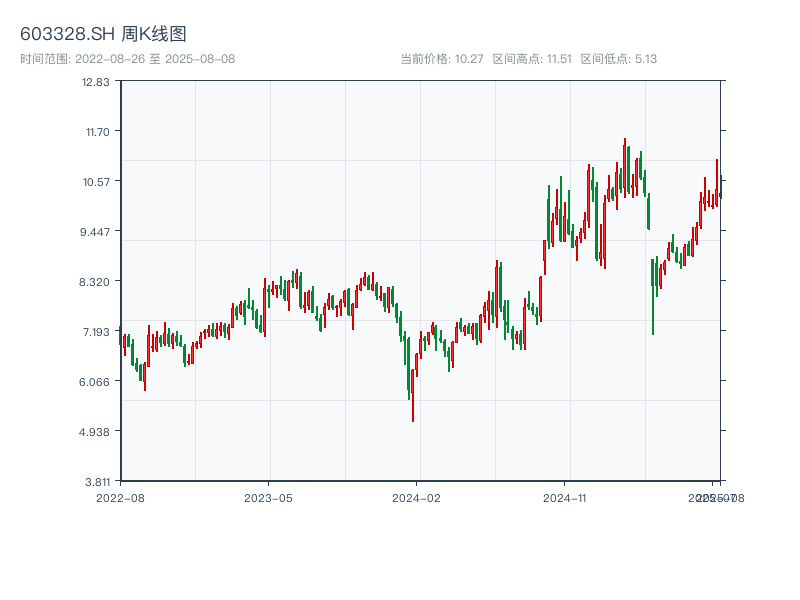Click the 2023-05 x-axis date label
This screenshot has height=600, width=800.
(x=268, y=497)
